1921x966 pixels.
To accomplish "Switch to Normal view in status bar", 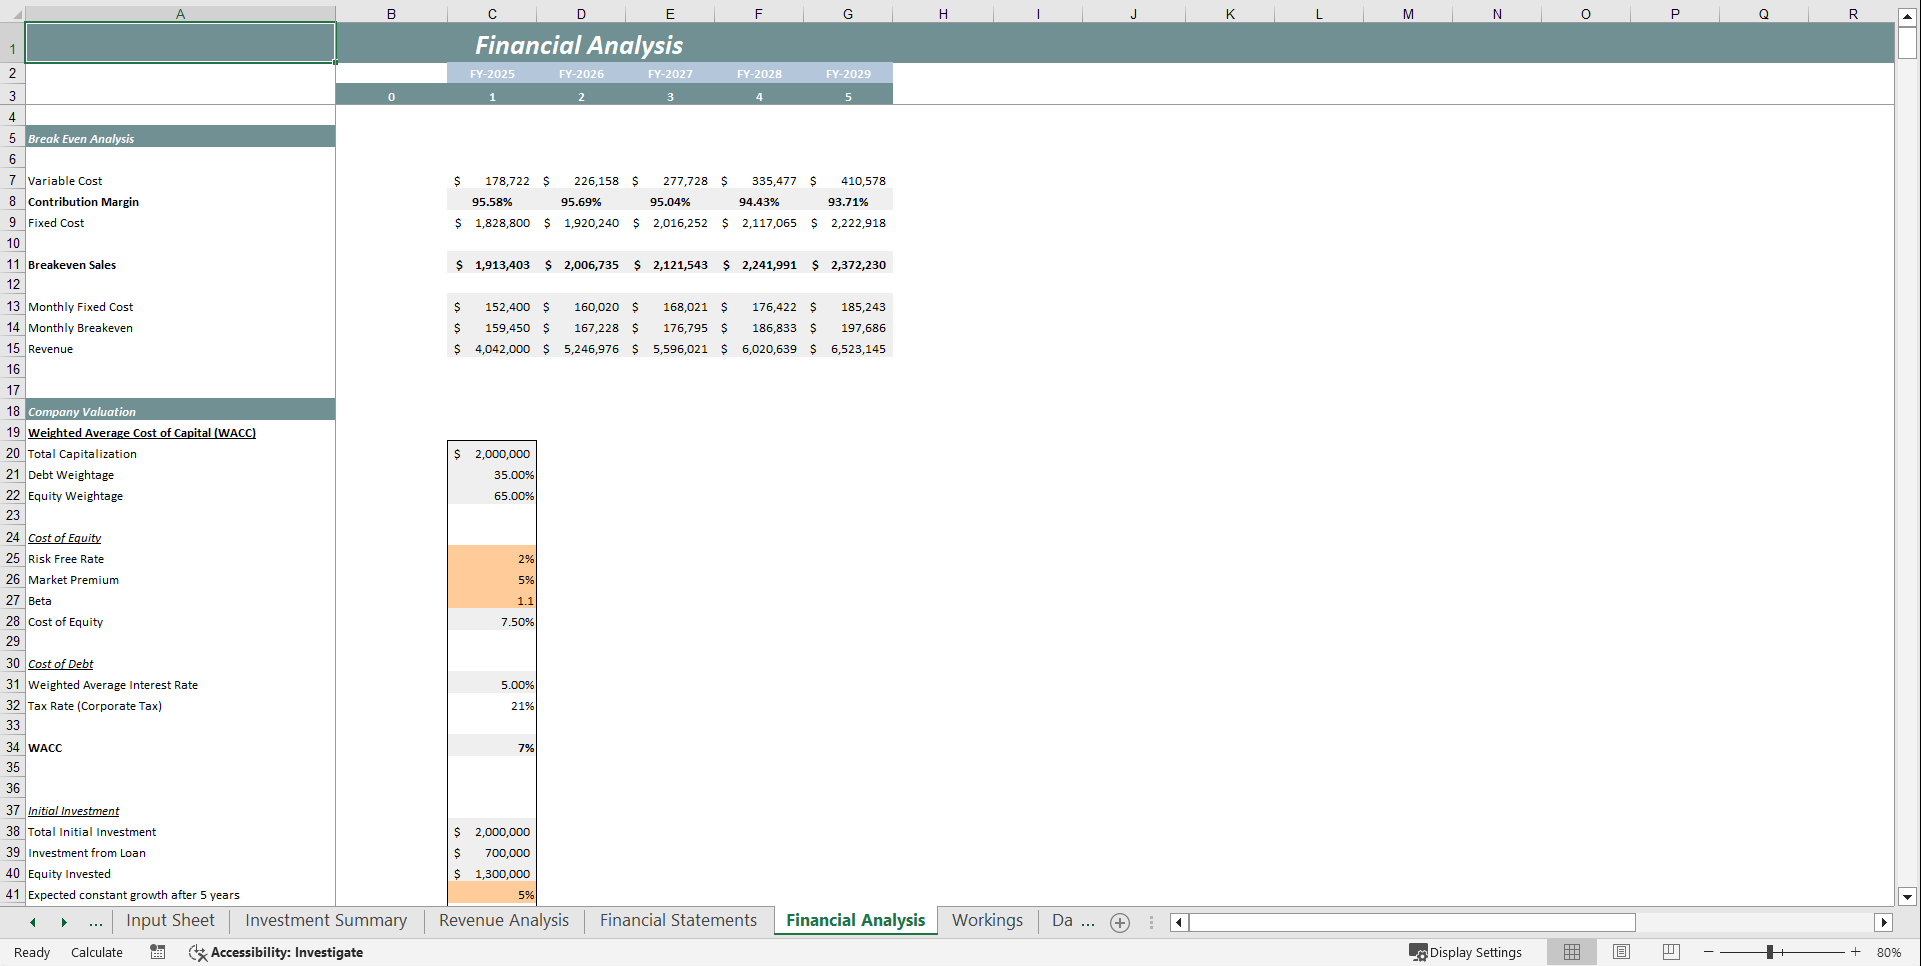I will (1571, 952).
